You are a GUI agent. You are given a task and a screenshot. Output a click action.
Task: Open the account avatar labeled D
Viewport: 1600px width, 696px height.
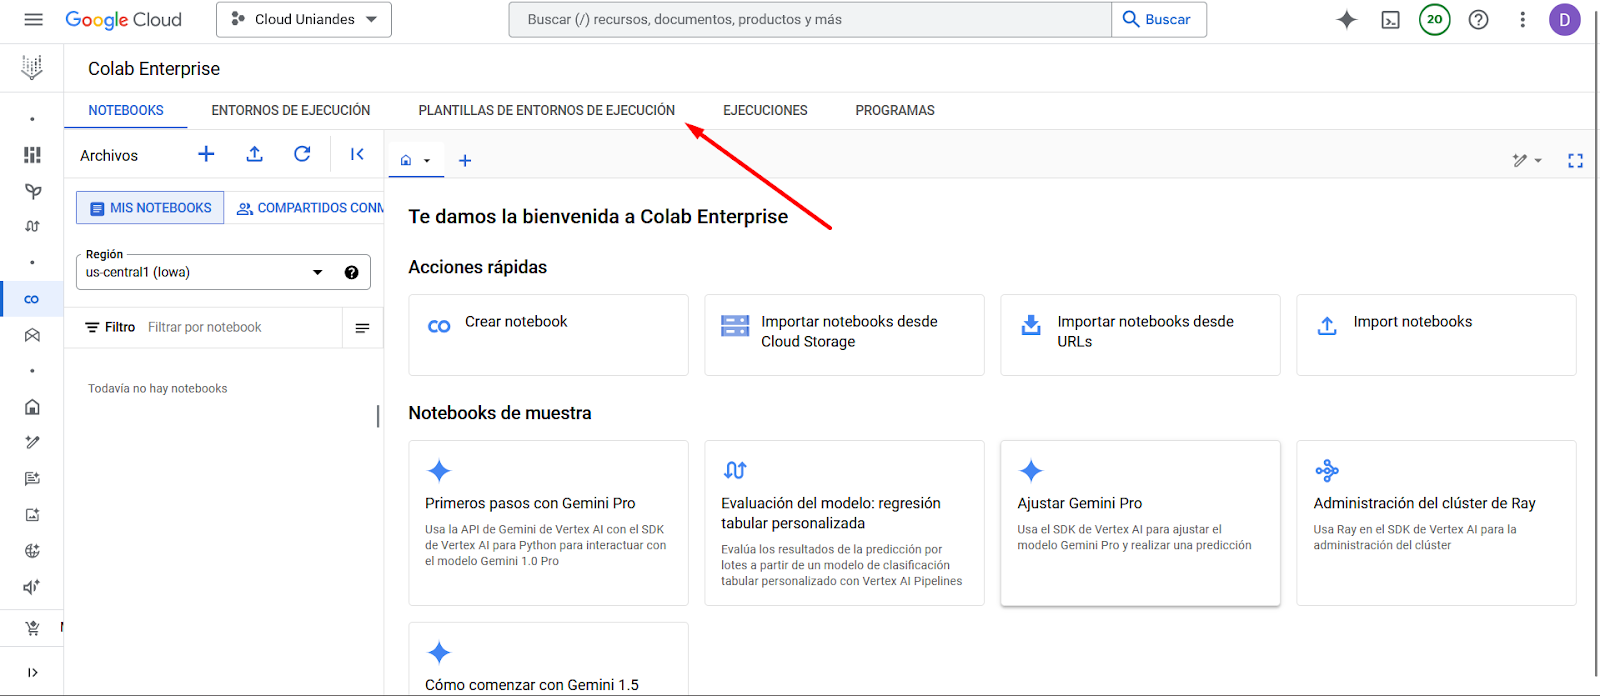(x=1565, y=19)
